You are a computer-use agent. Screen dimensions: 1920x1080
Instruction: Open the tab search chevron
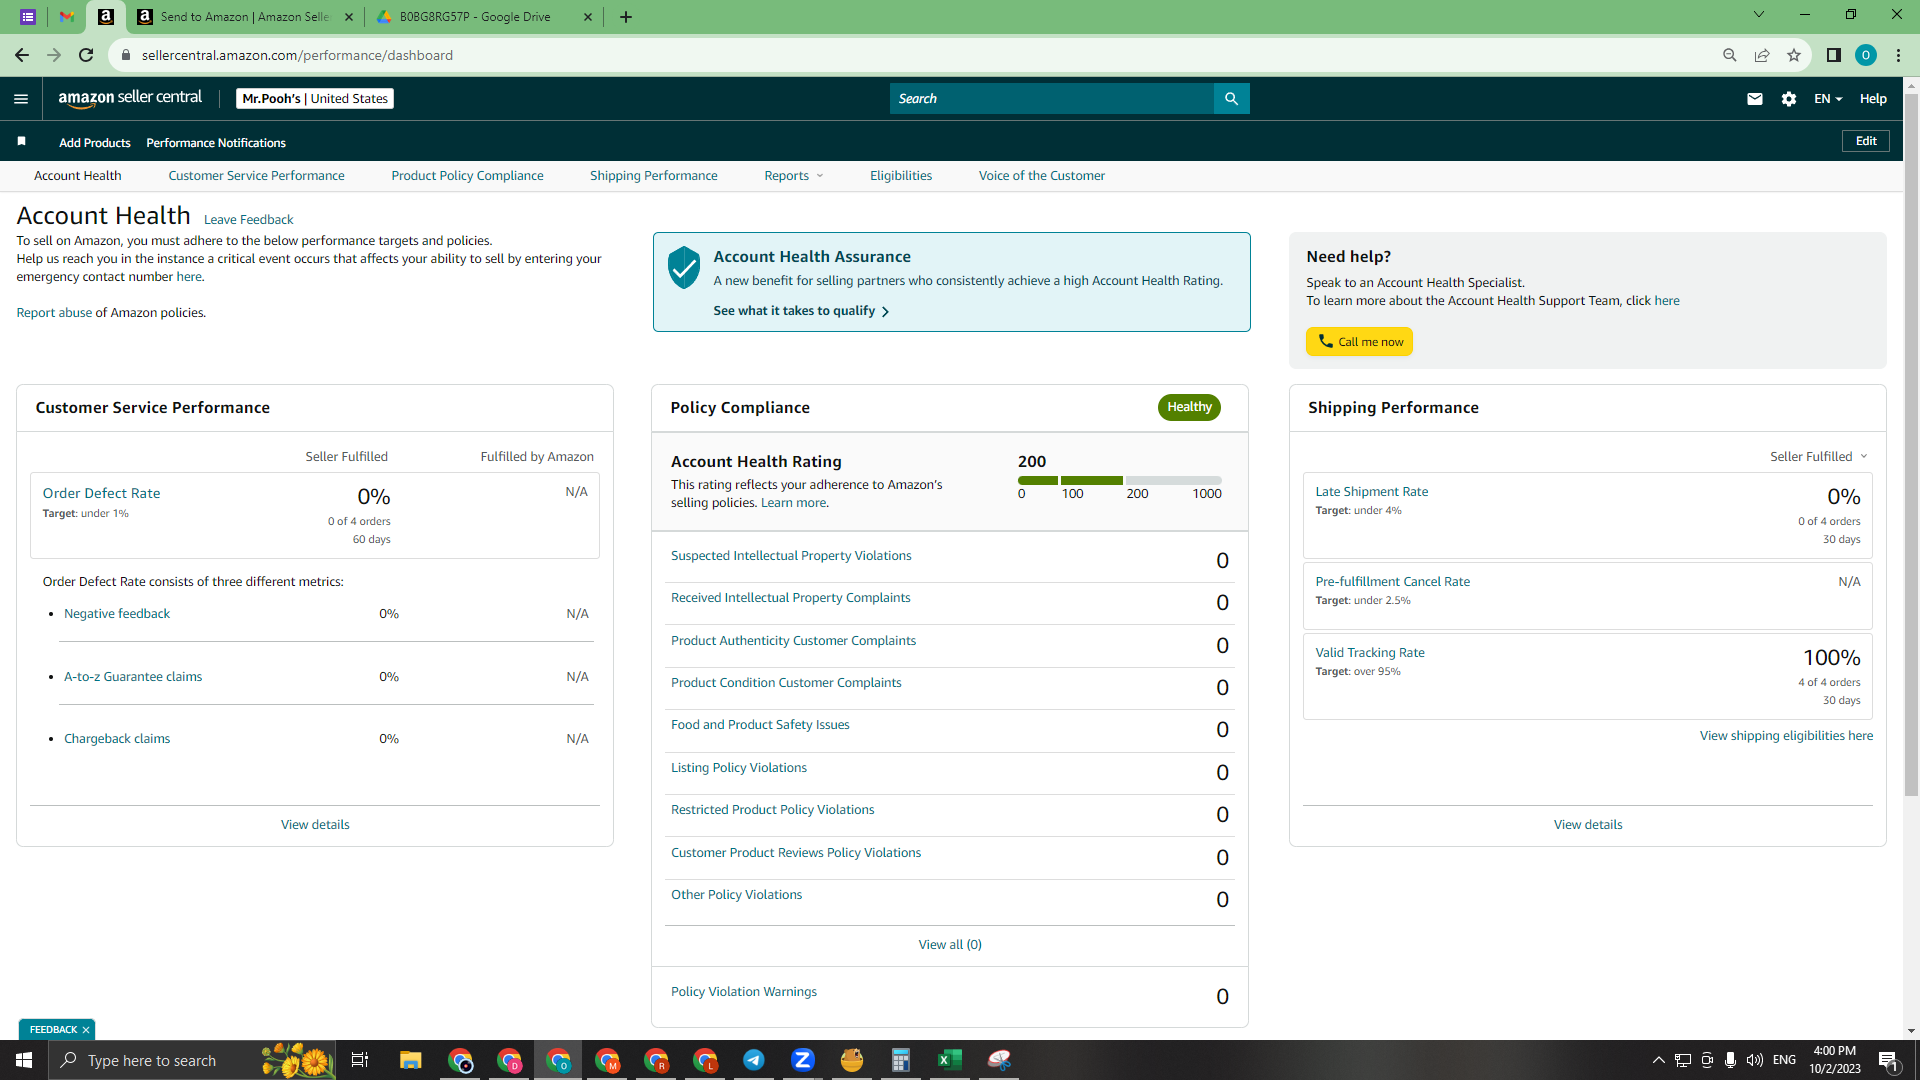coord(1759,15)
